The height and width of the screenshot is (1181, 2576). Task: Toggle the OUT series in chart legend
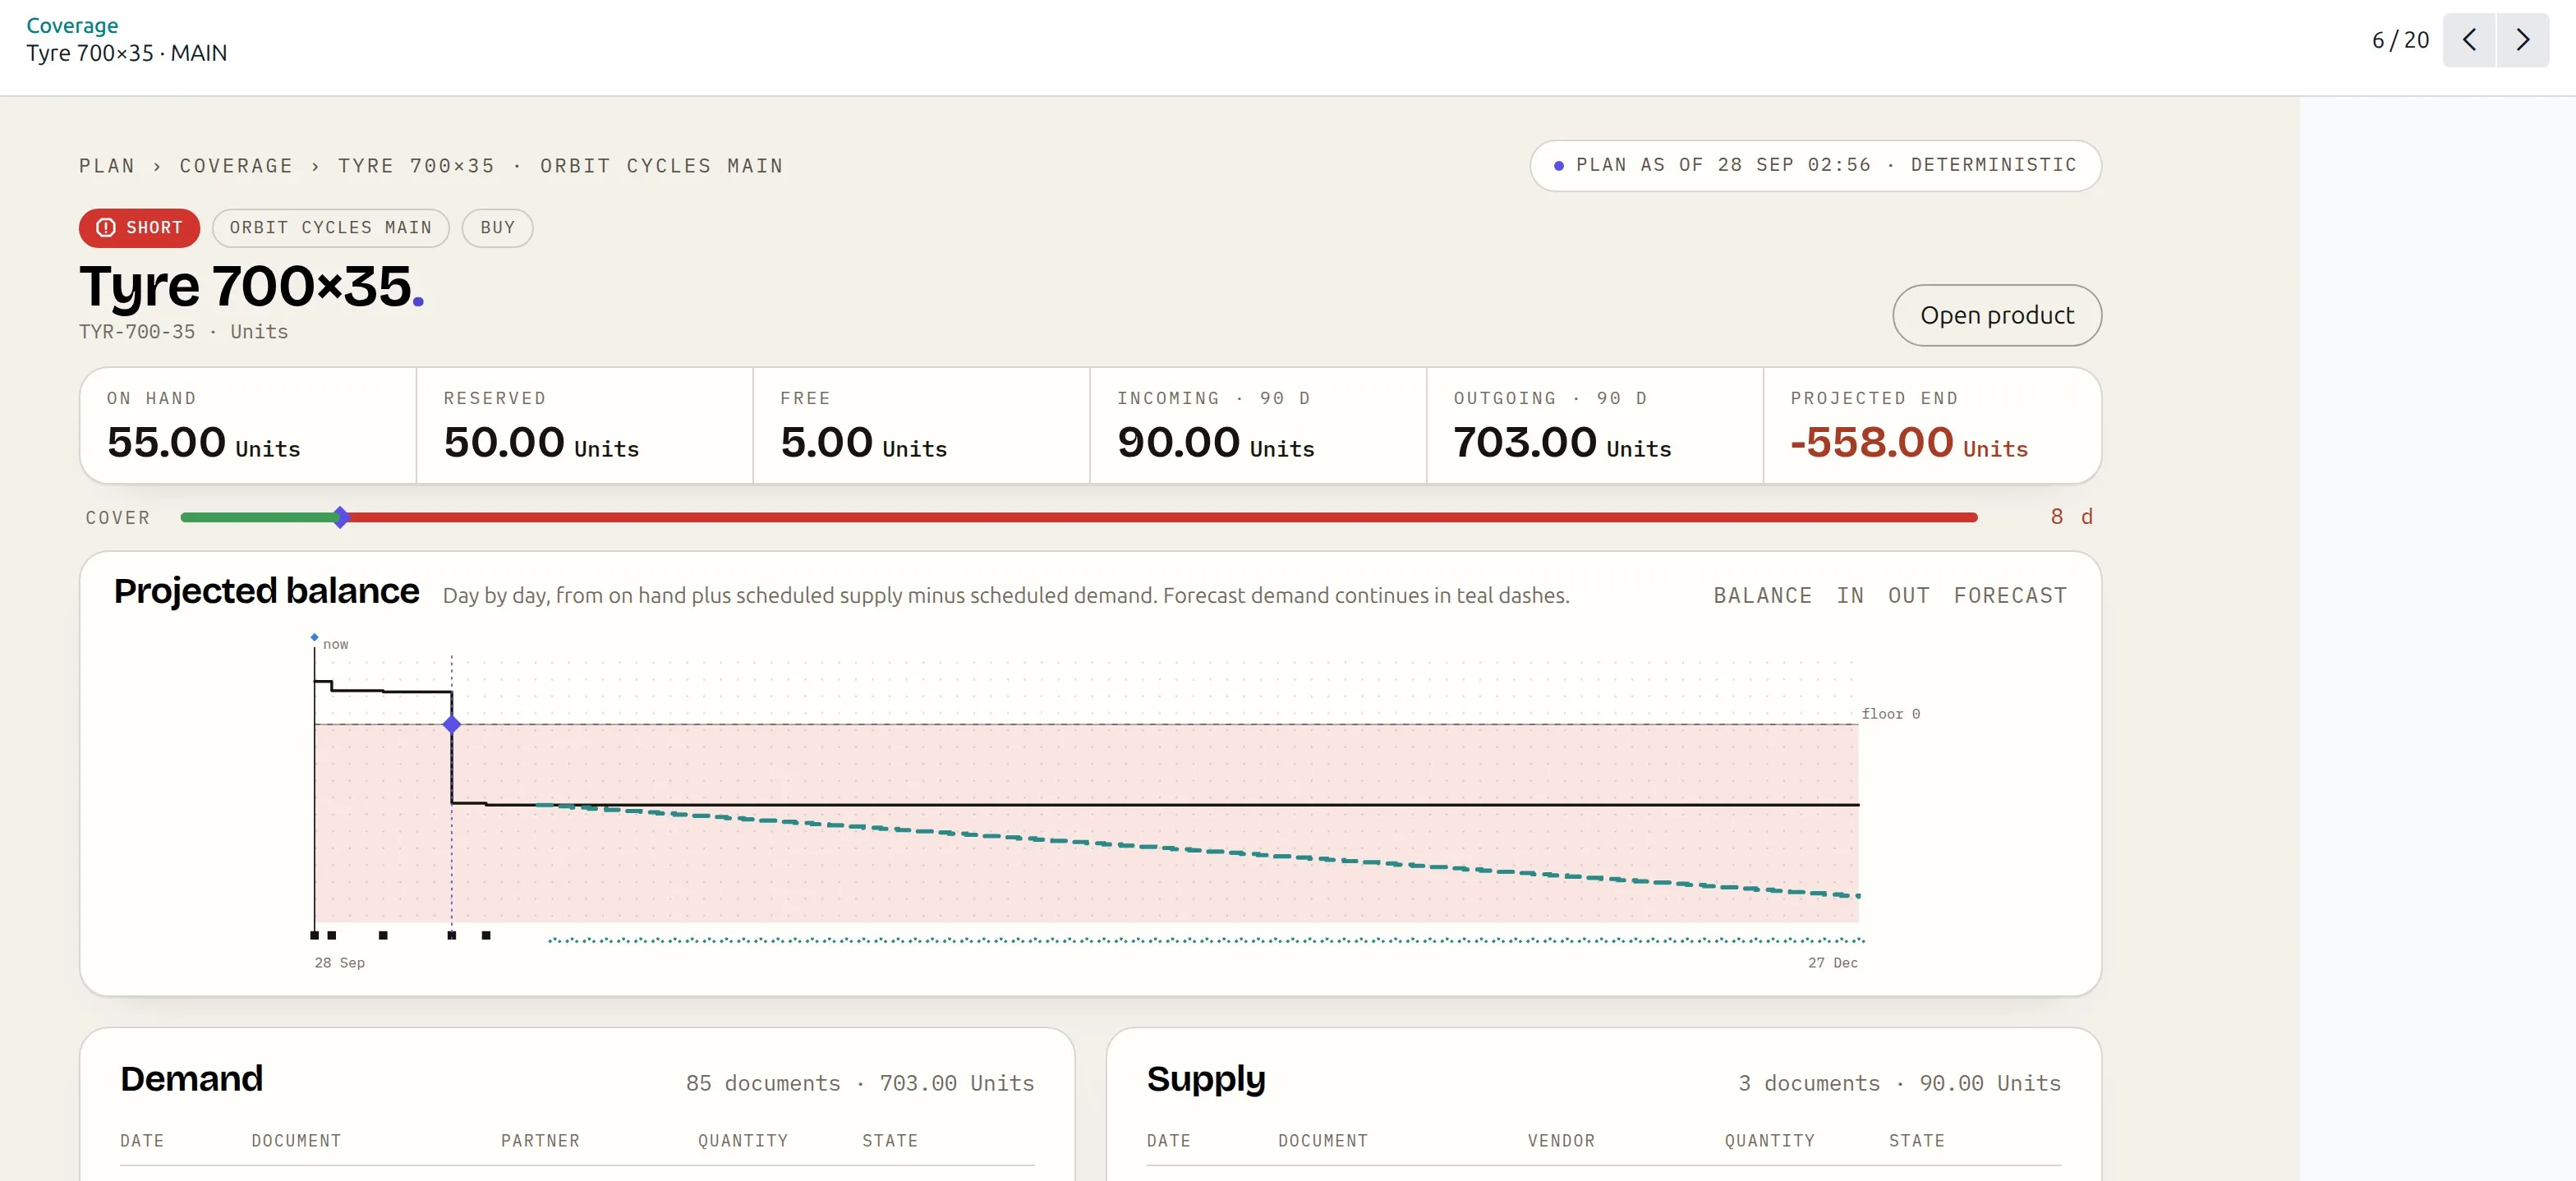coord(1908,595)
